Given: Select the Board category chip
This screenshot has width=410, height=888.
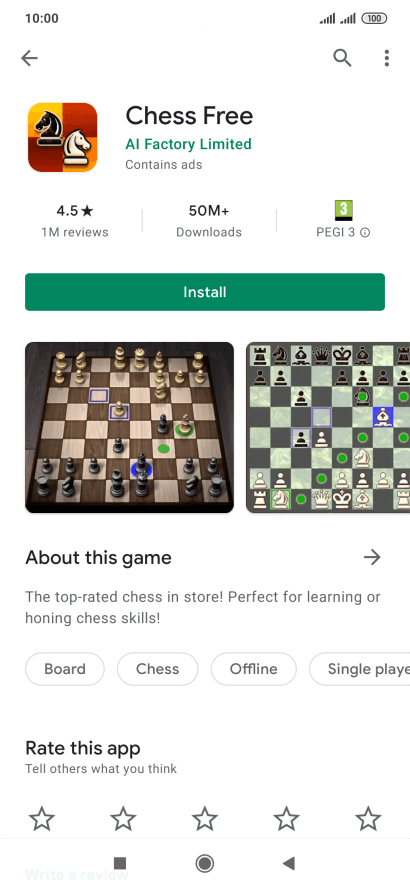Looking at the screenshot, I should (65, 669).
